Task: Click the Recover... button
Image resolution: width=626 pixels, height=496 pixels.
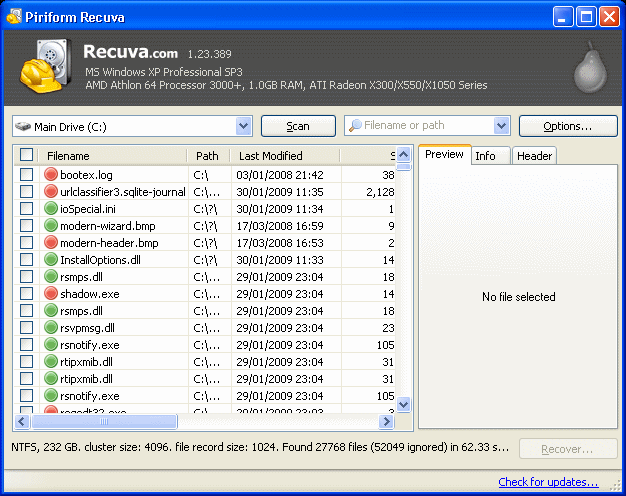Action: coord(568,449)
